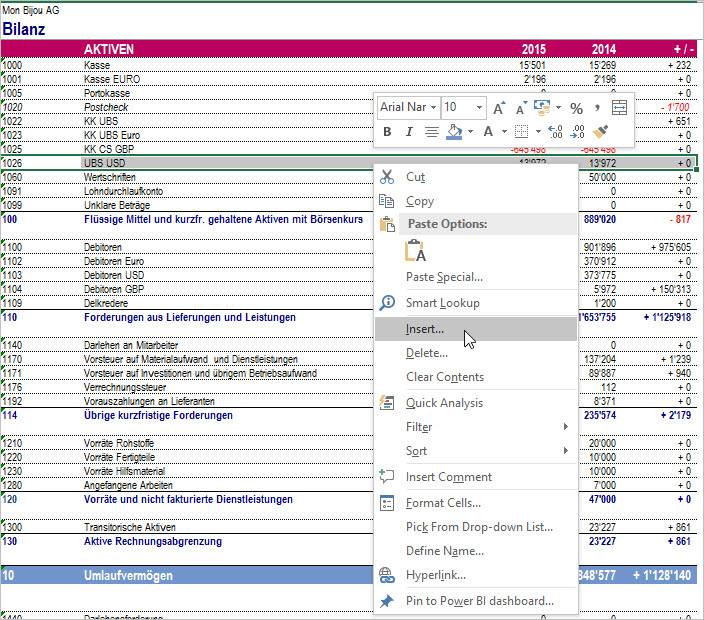Expand the Borders dropdown arrow
Screen dimensions: 704x620
[537, 132]
